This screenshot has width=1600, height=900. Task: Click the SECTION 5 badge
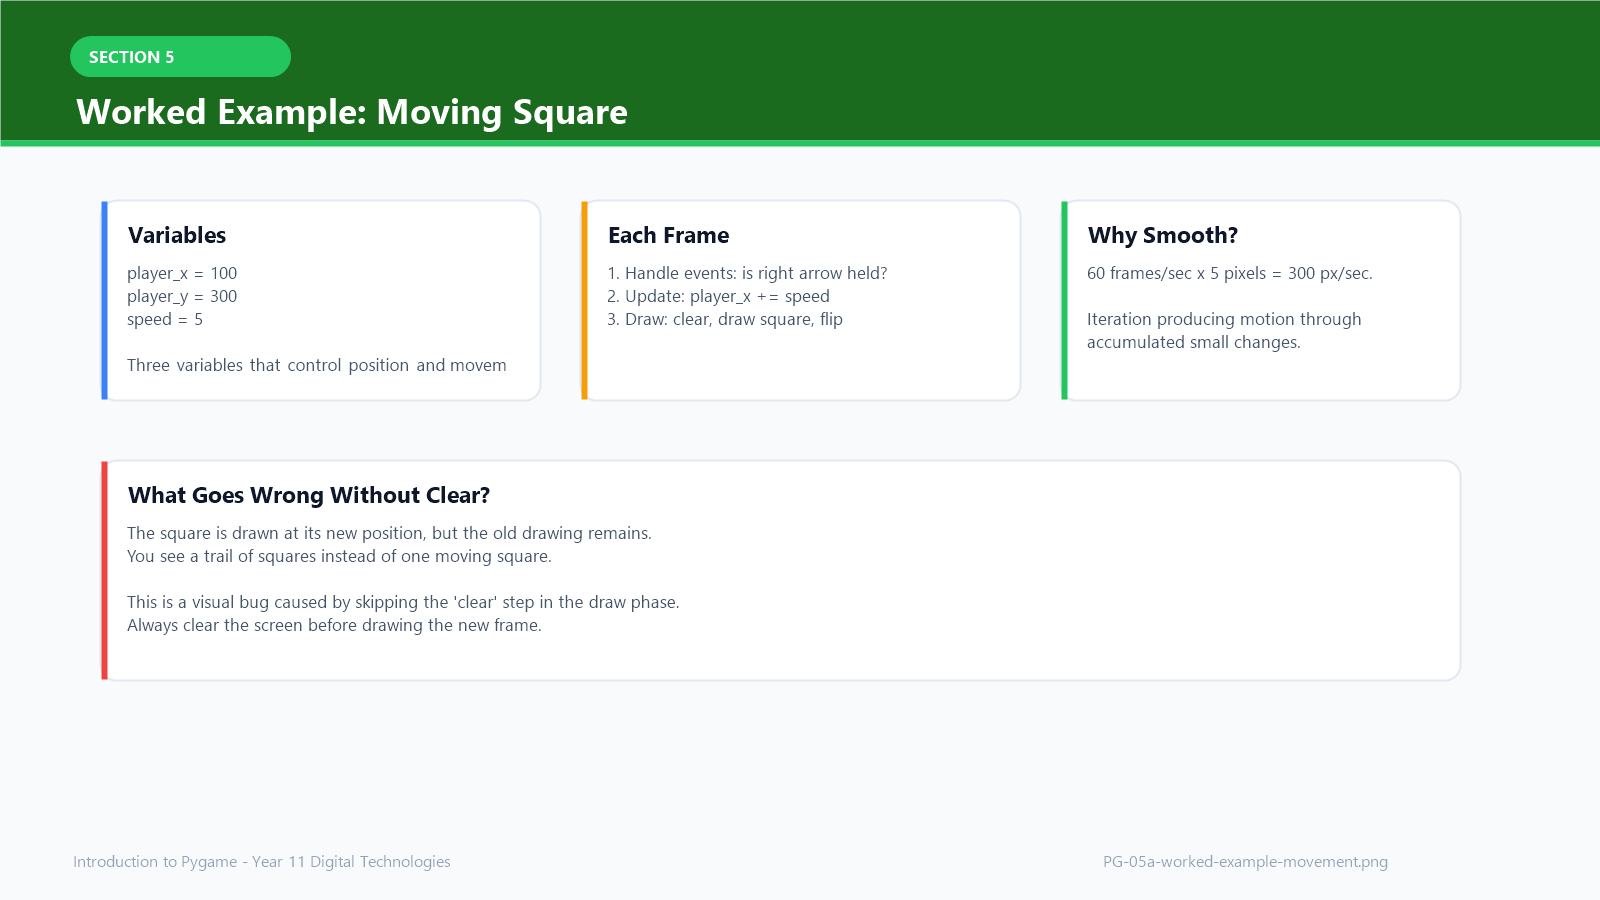coord(180,57)
